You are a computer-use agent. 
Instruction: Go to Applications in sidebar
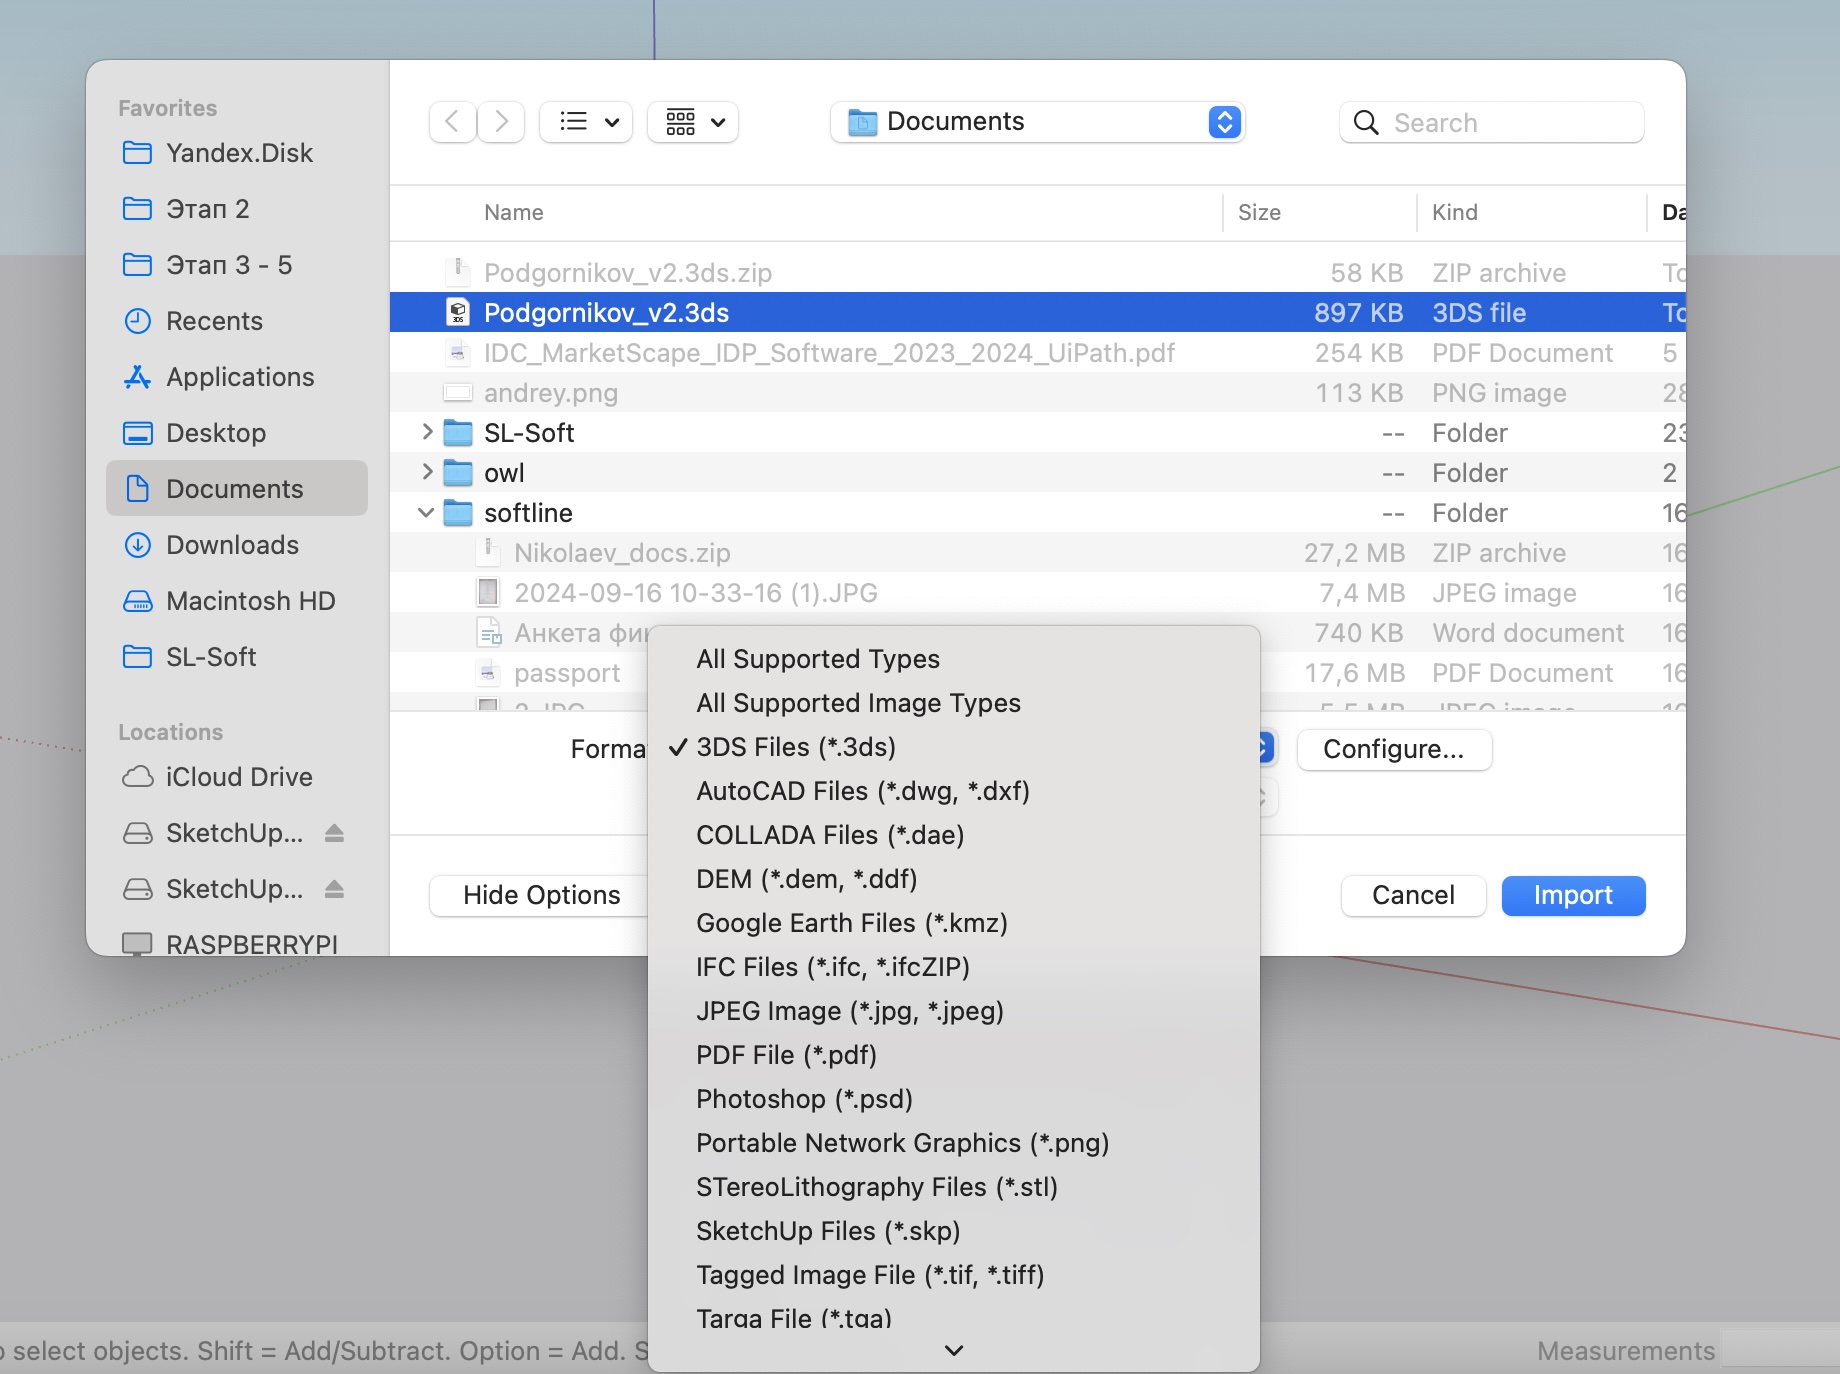(x=239, y=377)
